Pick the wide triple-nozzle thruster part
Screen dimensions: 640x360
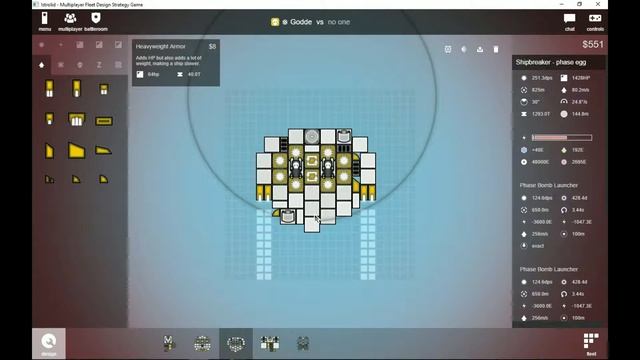(x=76, y=120)
